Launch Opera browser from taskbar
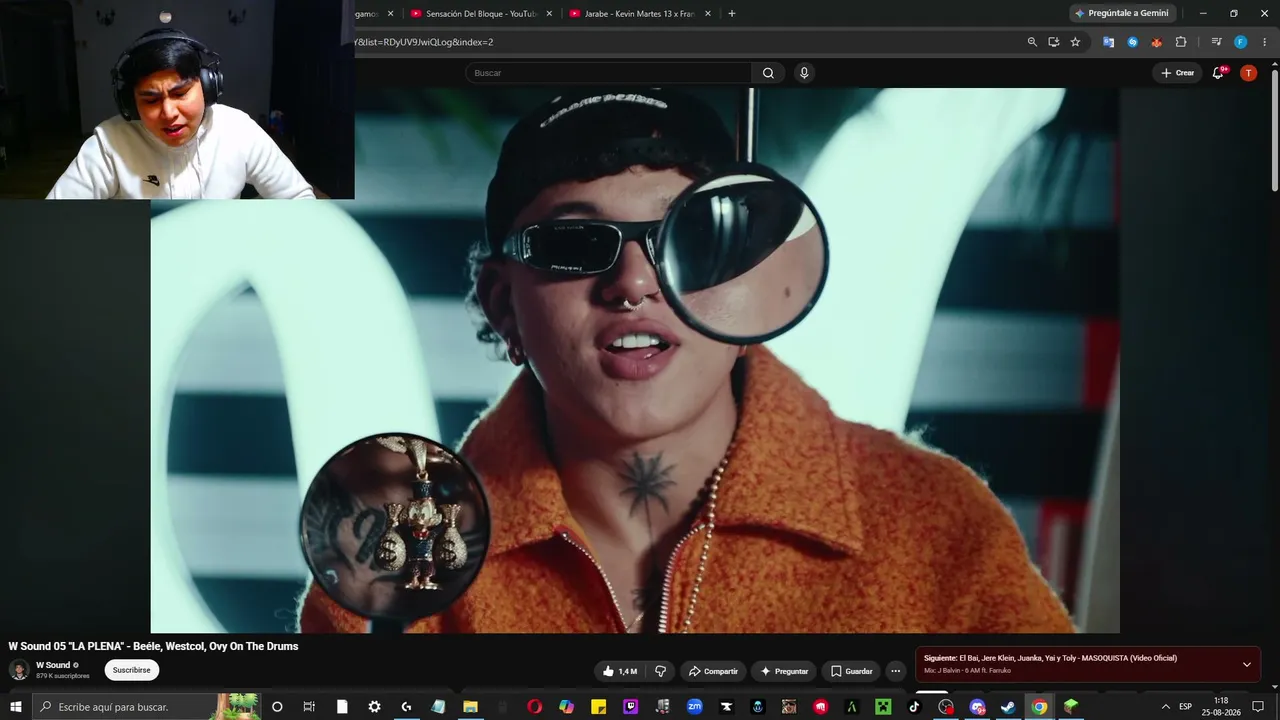 (535, 707)
